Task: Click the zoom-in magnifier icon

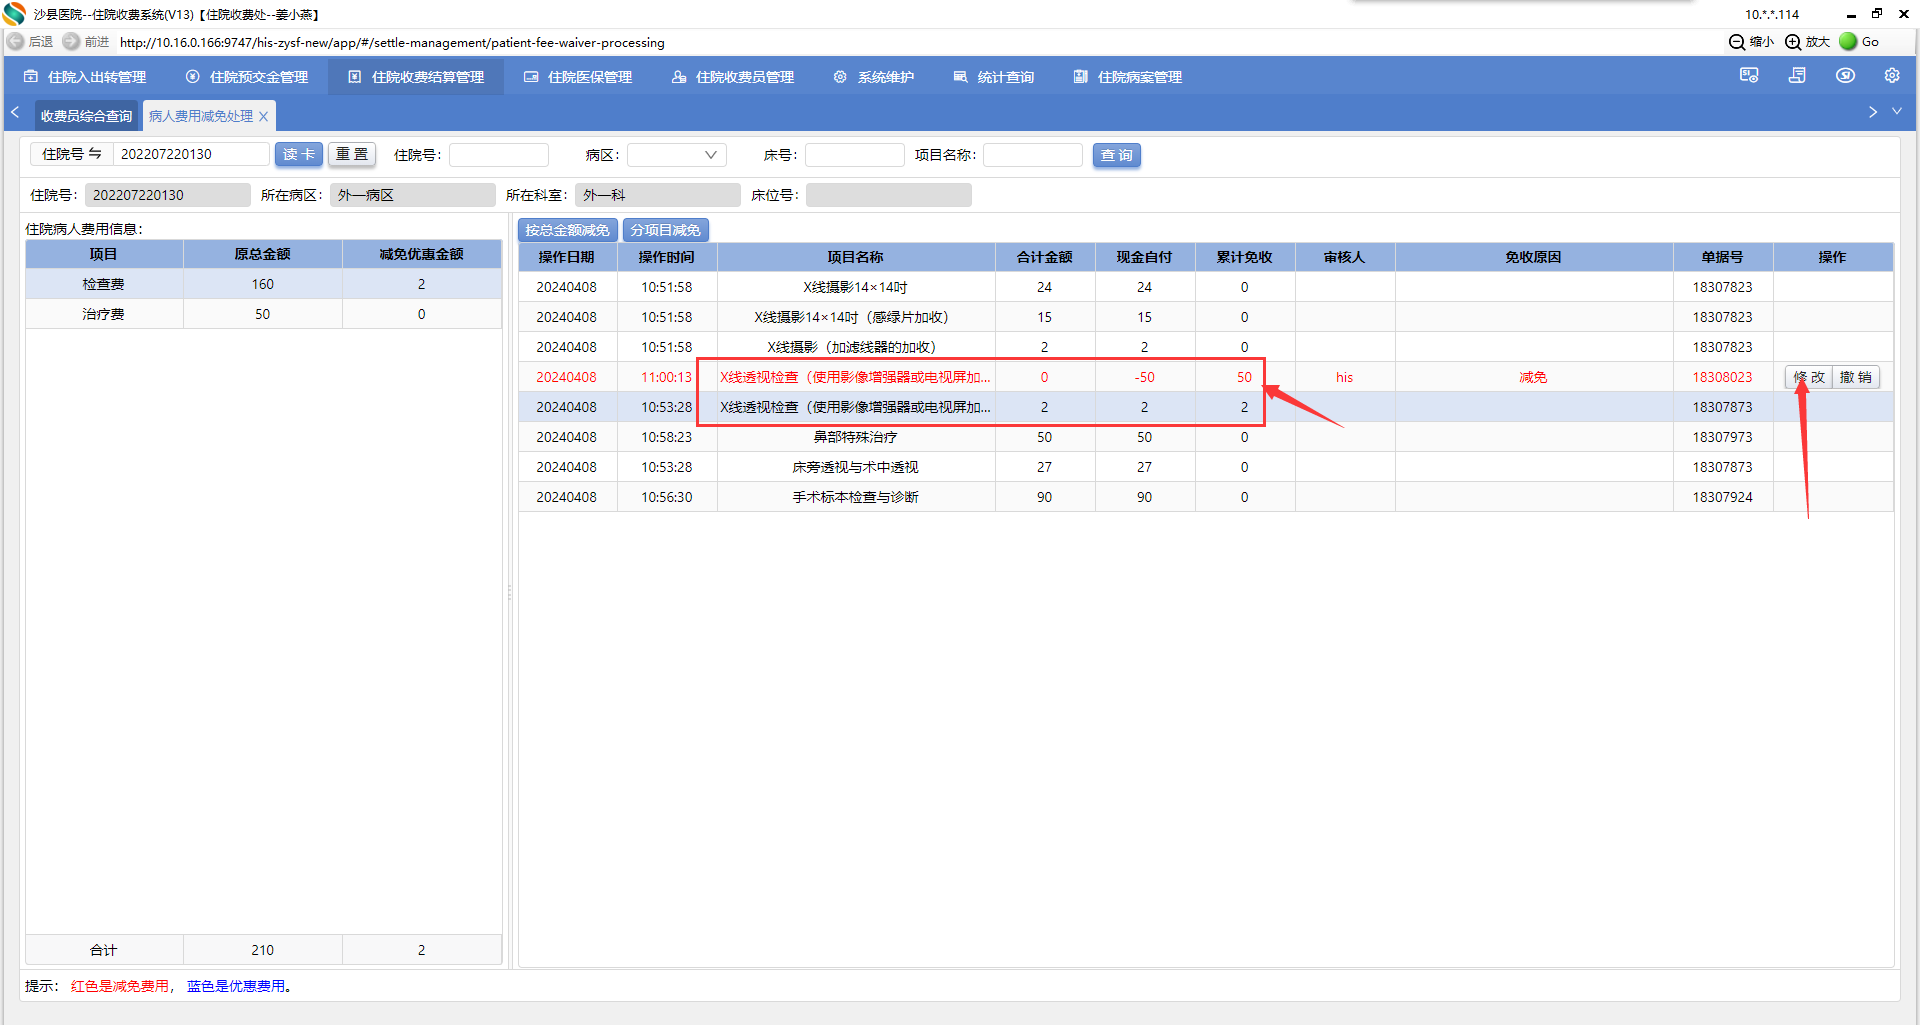Action: pos(1794,42)
